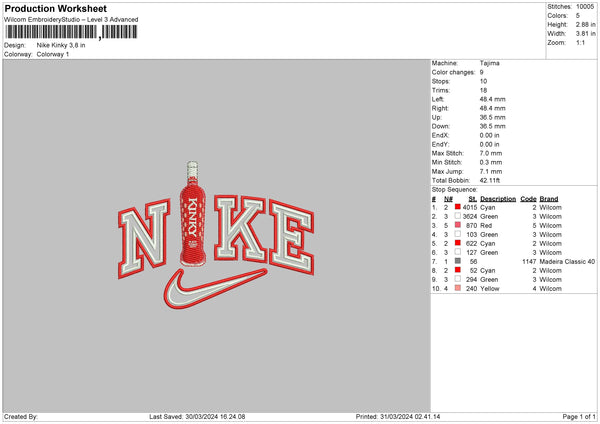Pick the gray swatch in stop row 7

point(458,261)
